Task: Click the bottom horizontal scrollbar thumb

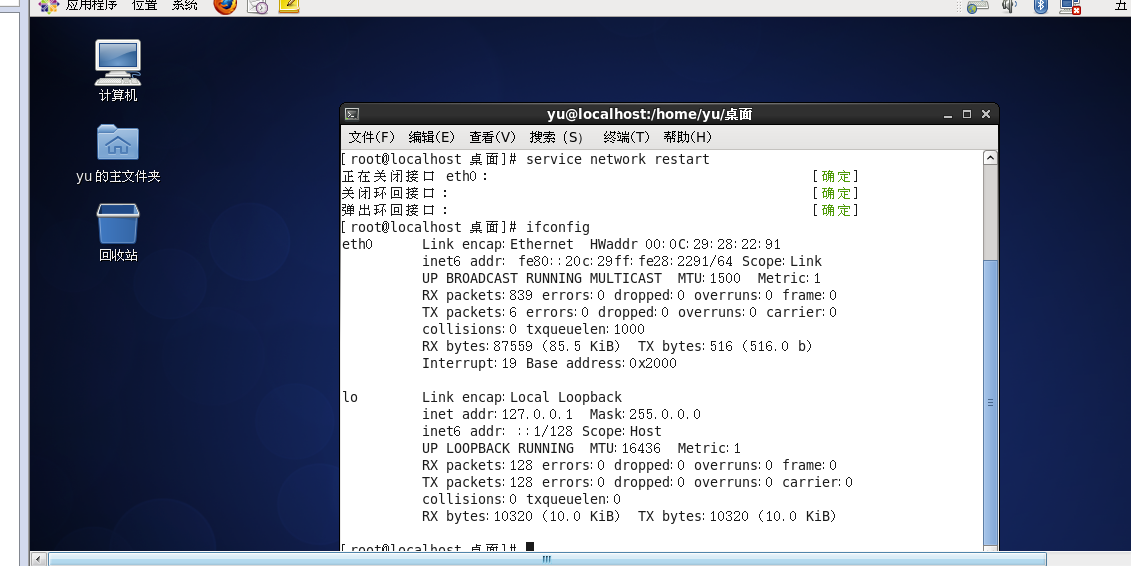Action: (547, 559)
